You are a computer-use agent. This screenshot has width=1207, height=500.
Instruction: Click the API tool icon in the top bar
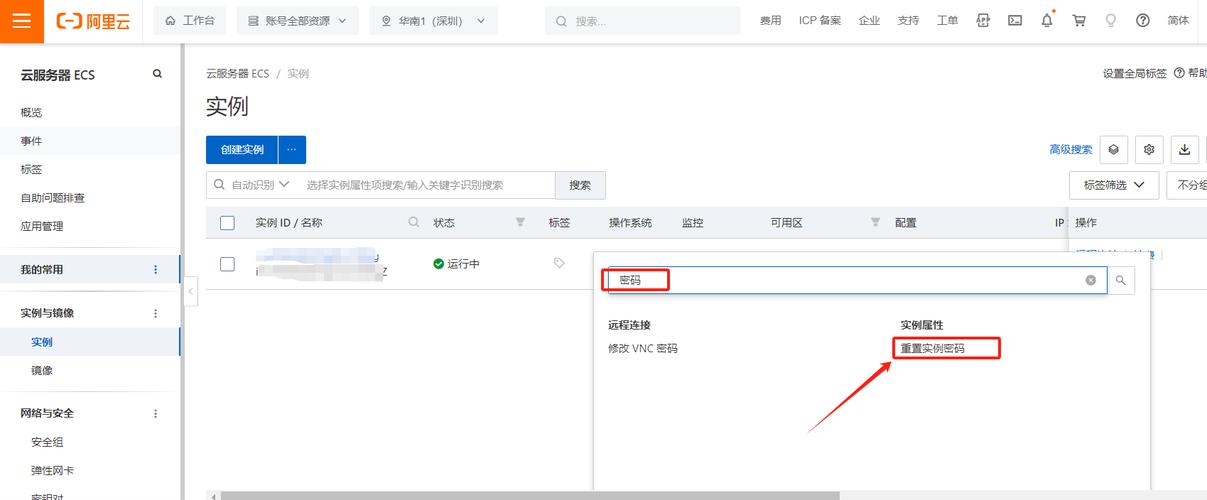[x=983, y=21]
